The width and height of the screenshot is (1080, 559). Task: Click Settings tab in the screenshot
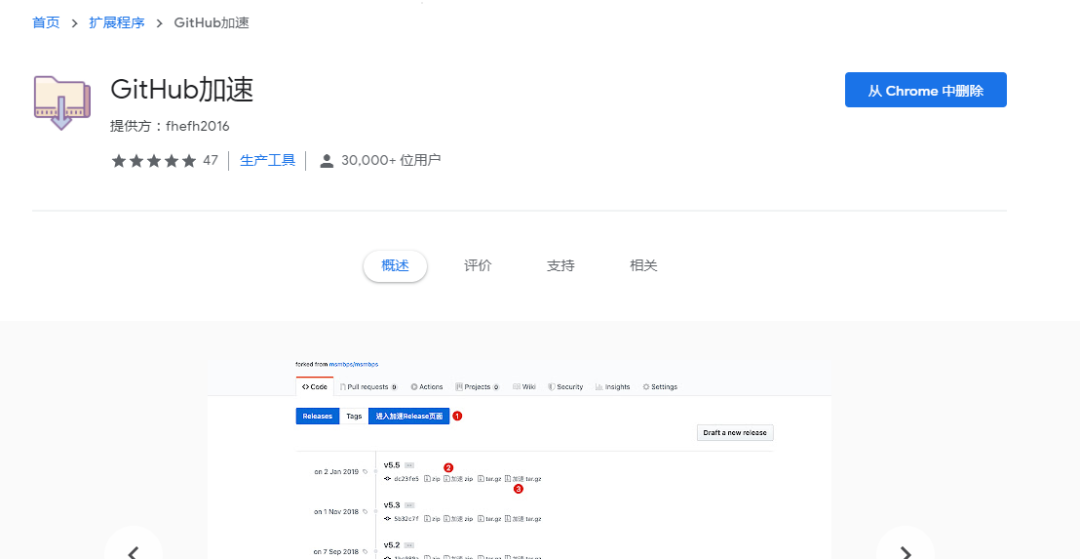(x=660, y=387)
